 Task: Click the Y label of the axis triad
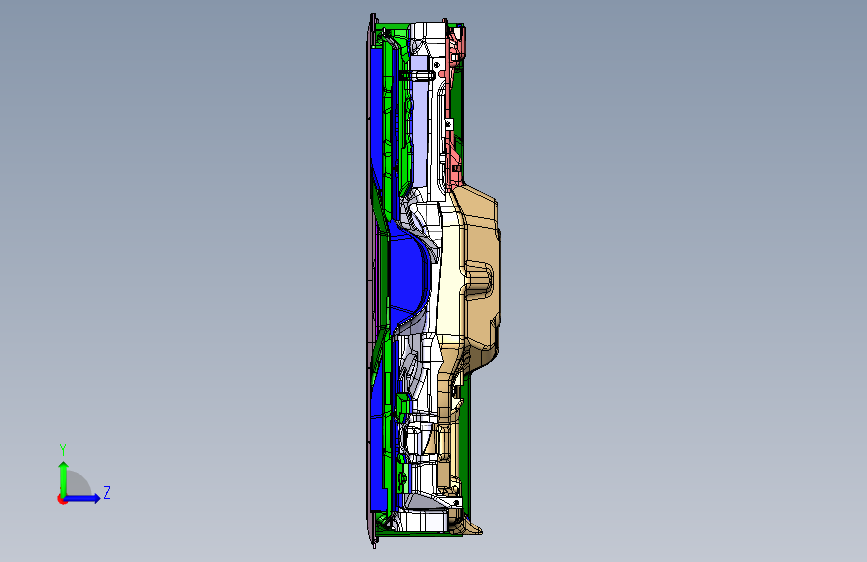pos(63,450)
